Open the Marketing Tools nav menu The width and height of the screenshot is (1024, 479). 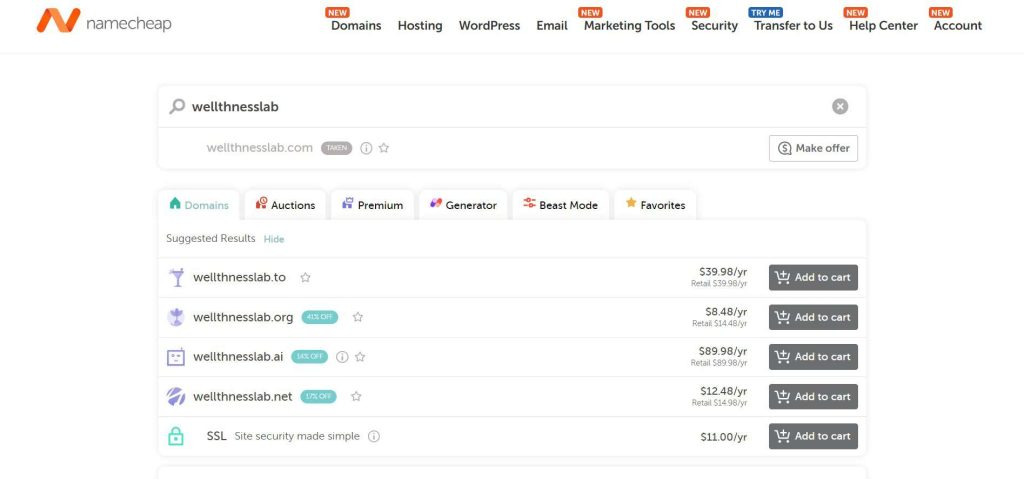(x=630, y=25)
